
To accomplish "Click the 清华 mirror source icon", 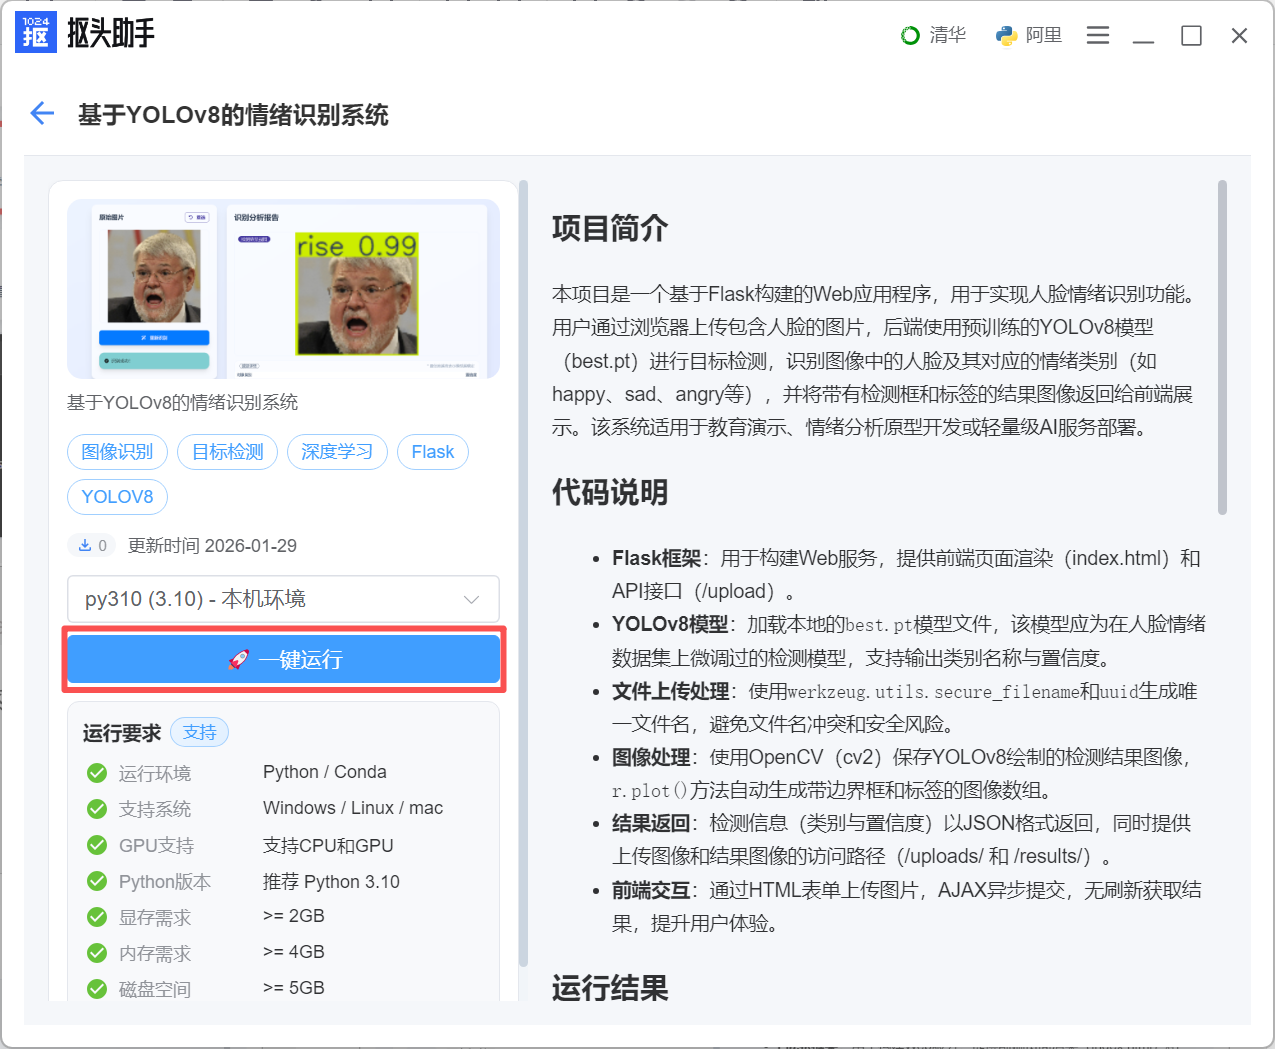I will coord(910,36).
